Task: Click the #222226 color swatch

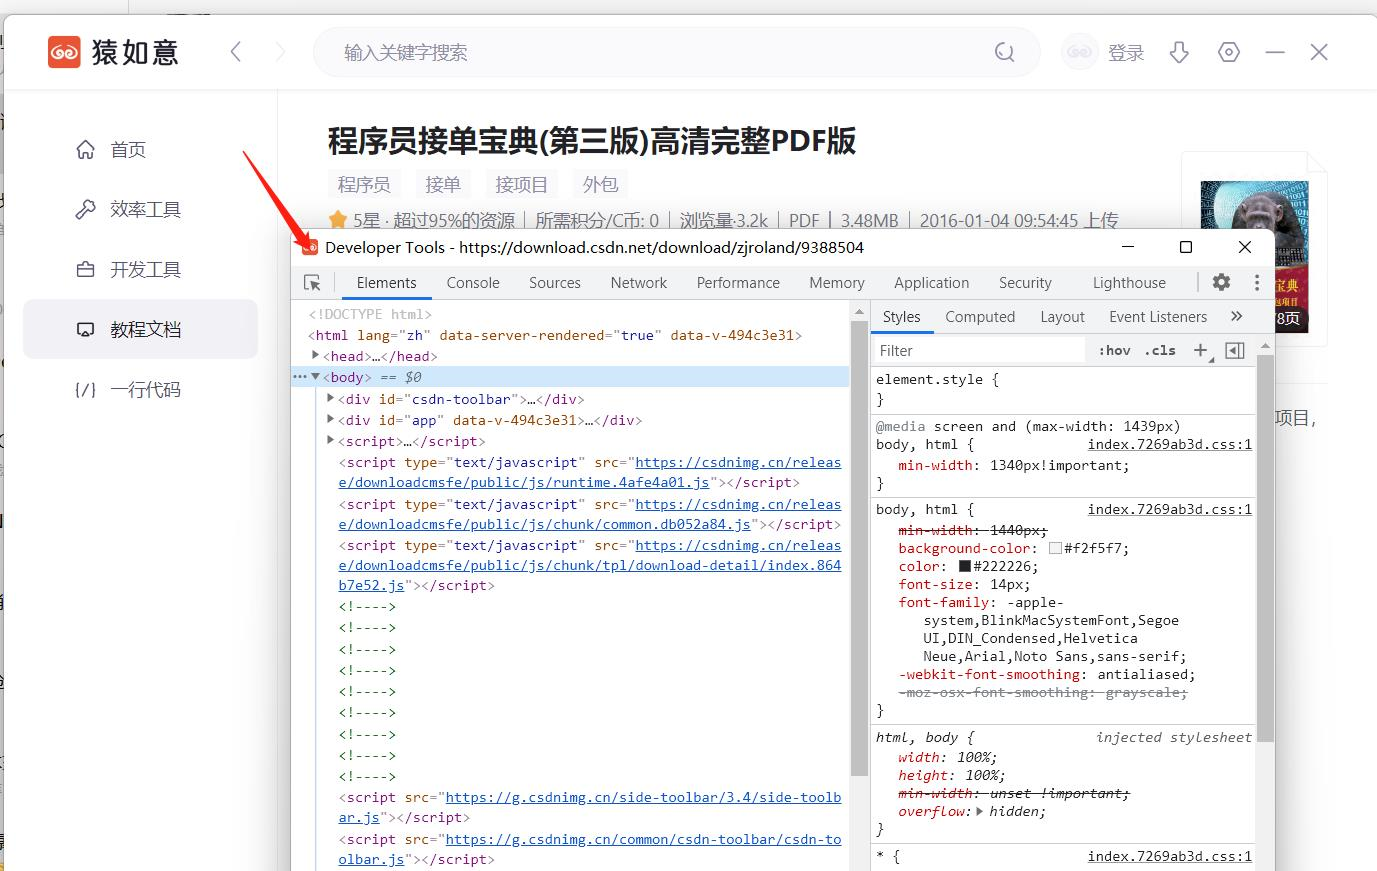Action: click(x=965, y=567)
